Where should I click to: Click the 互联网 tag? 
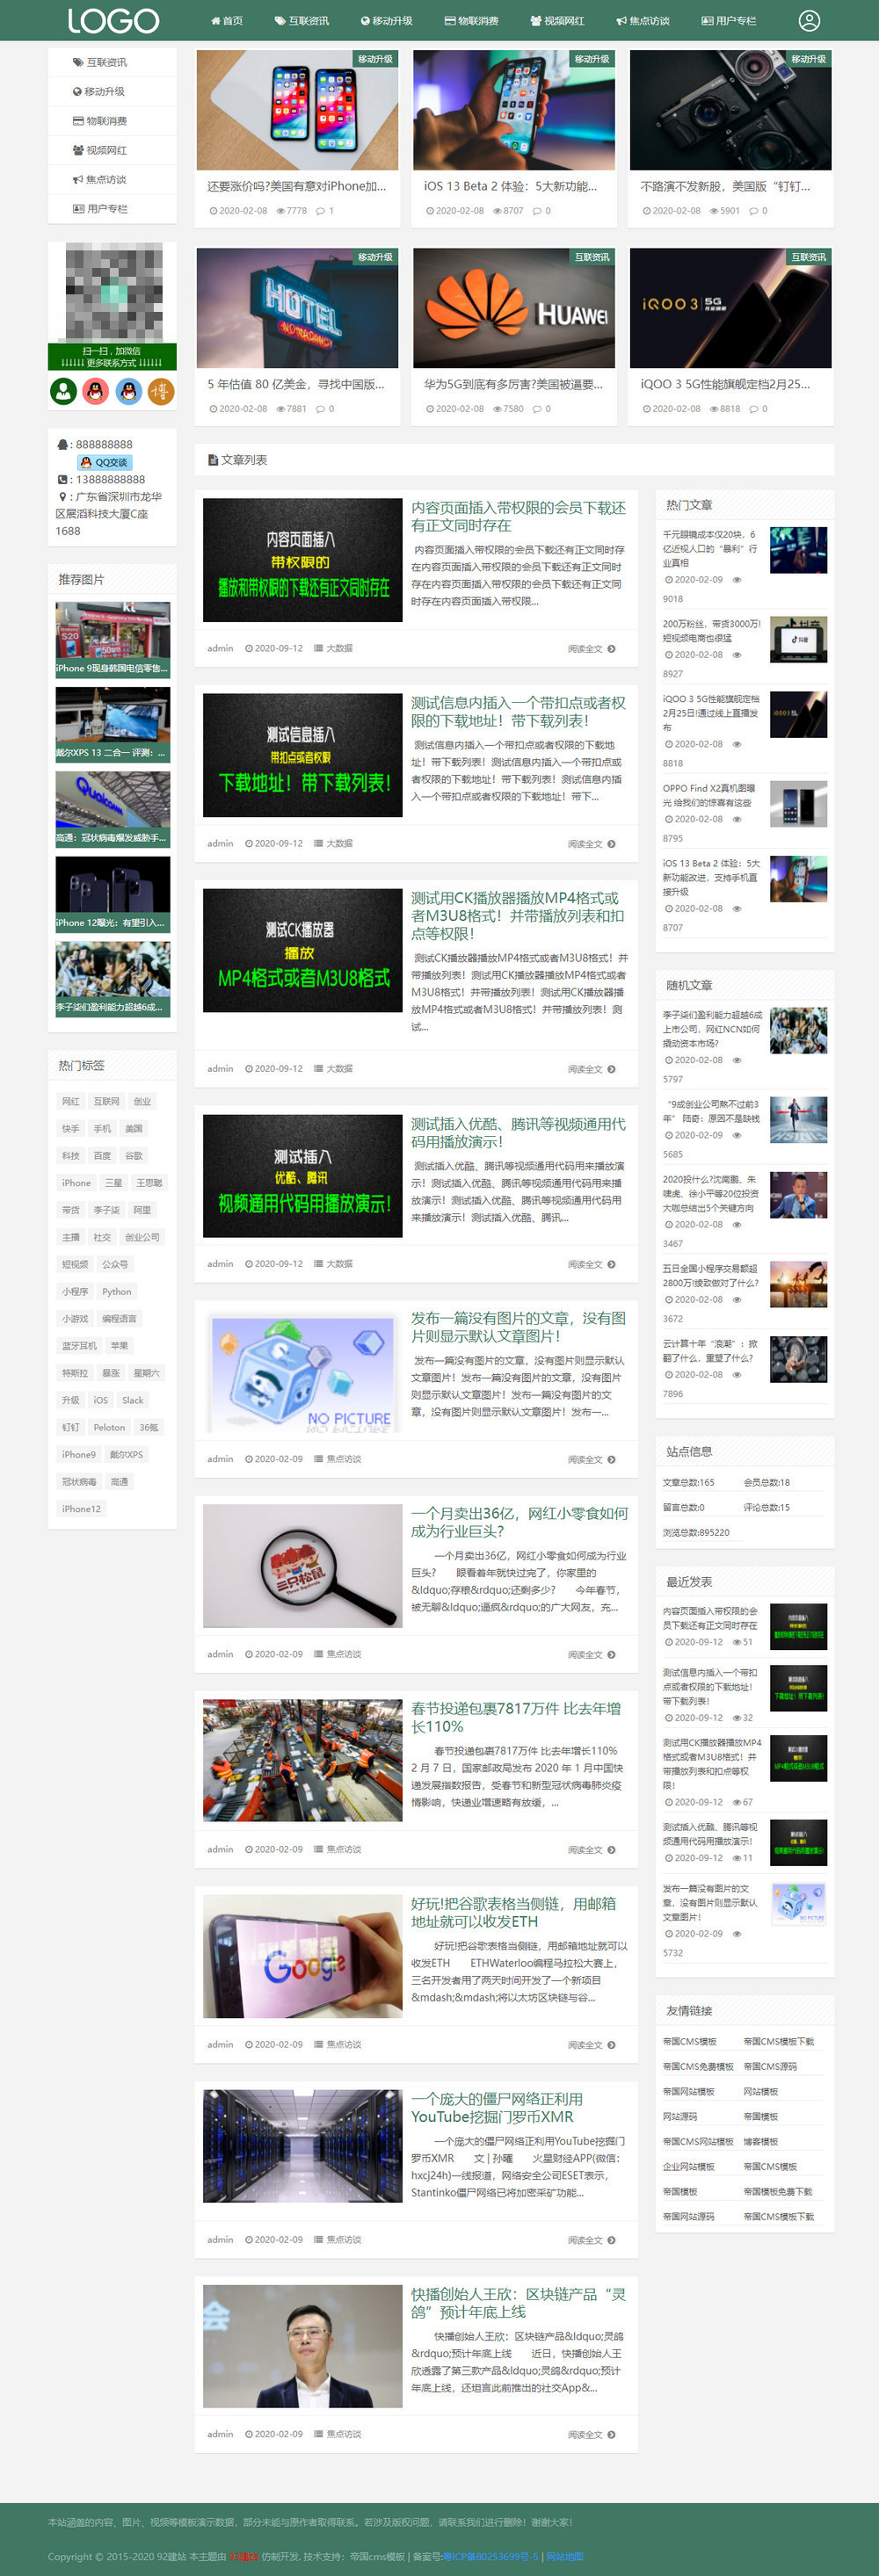106,1101
